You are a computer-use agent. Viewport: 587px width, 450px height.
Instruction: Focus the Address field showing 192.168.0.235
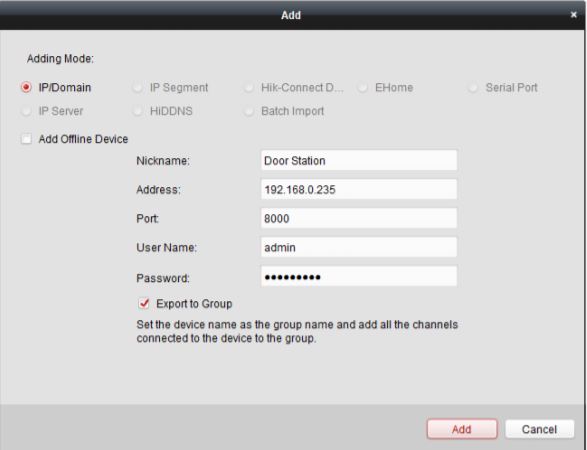click(x=359, y=189)
